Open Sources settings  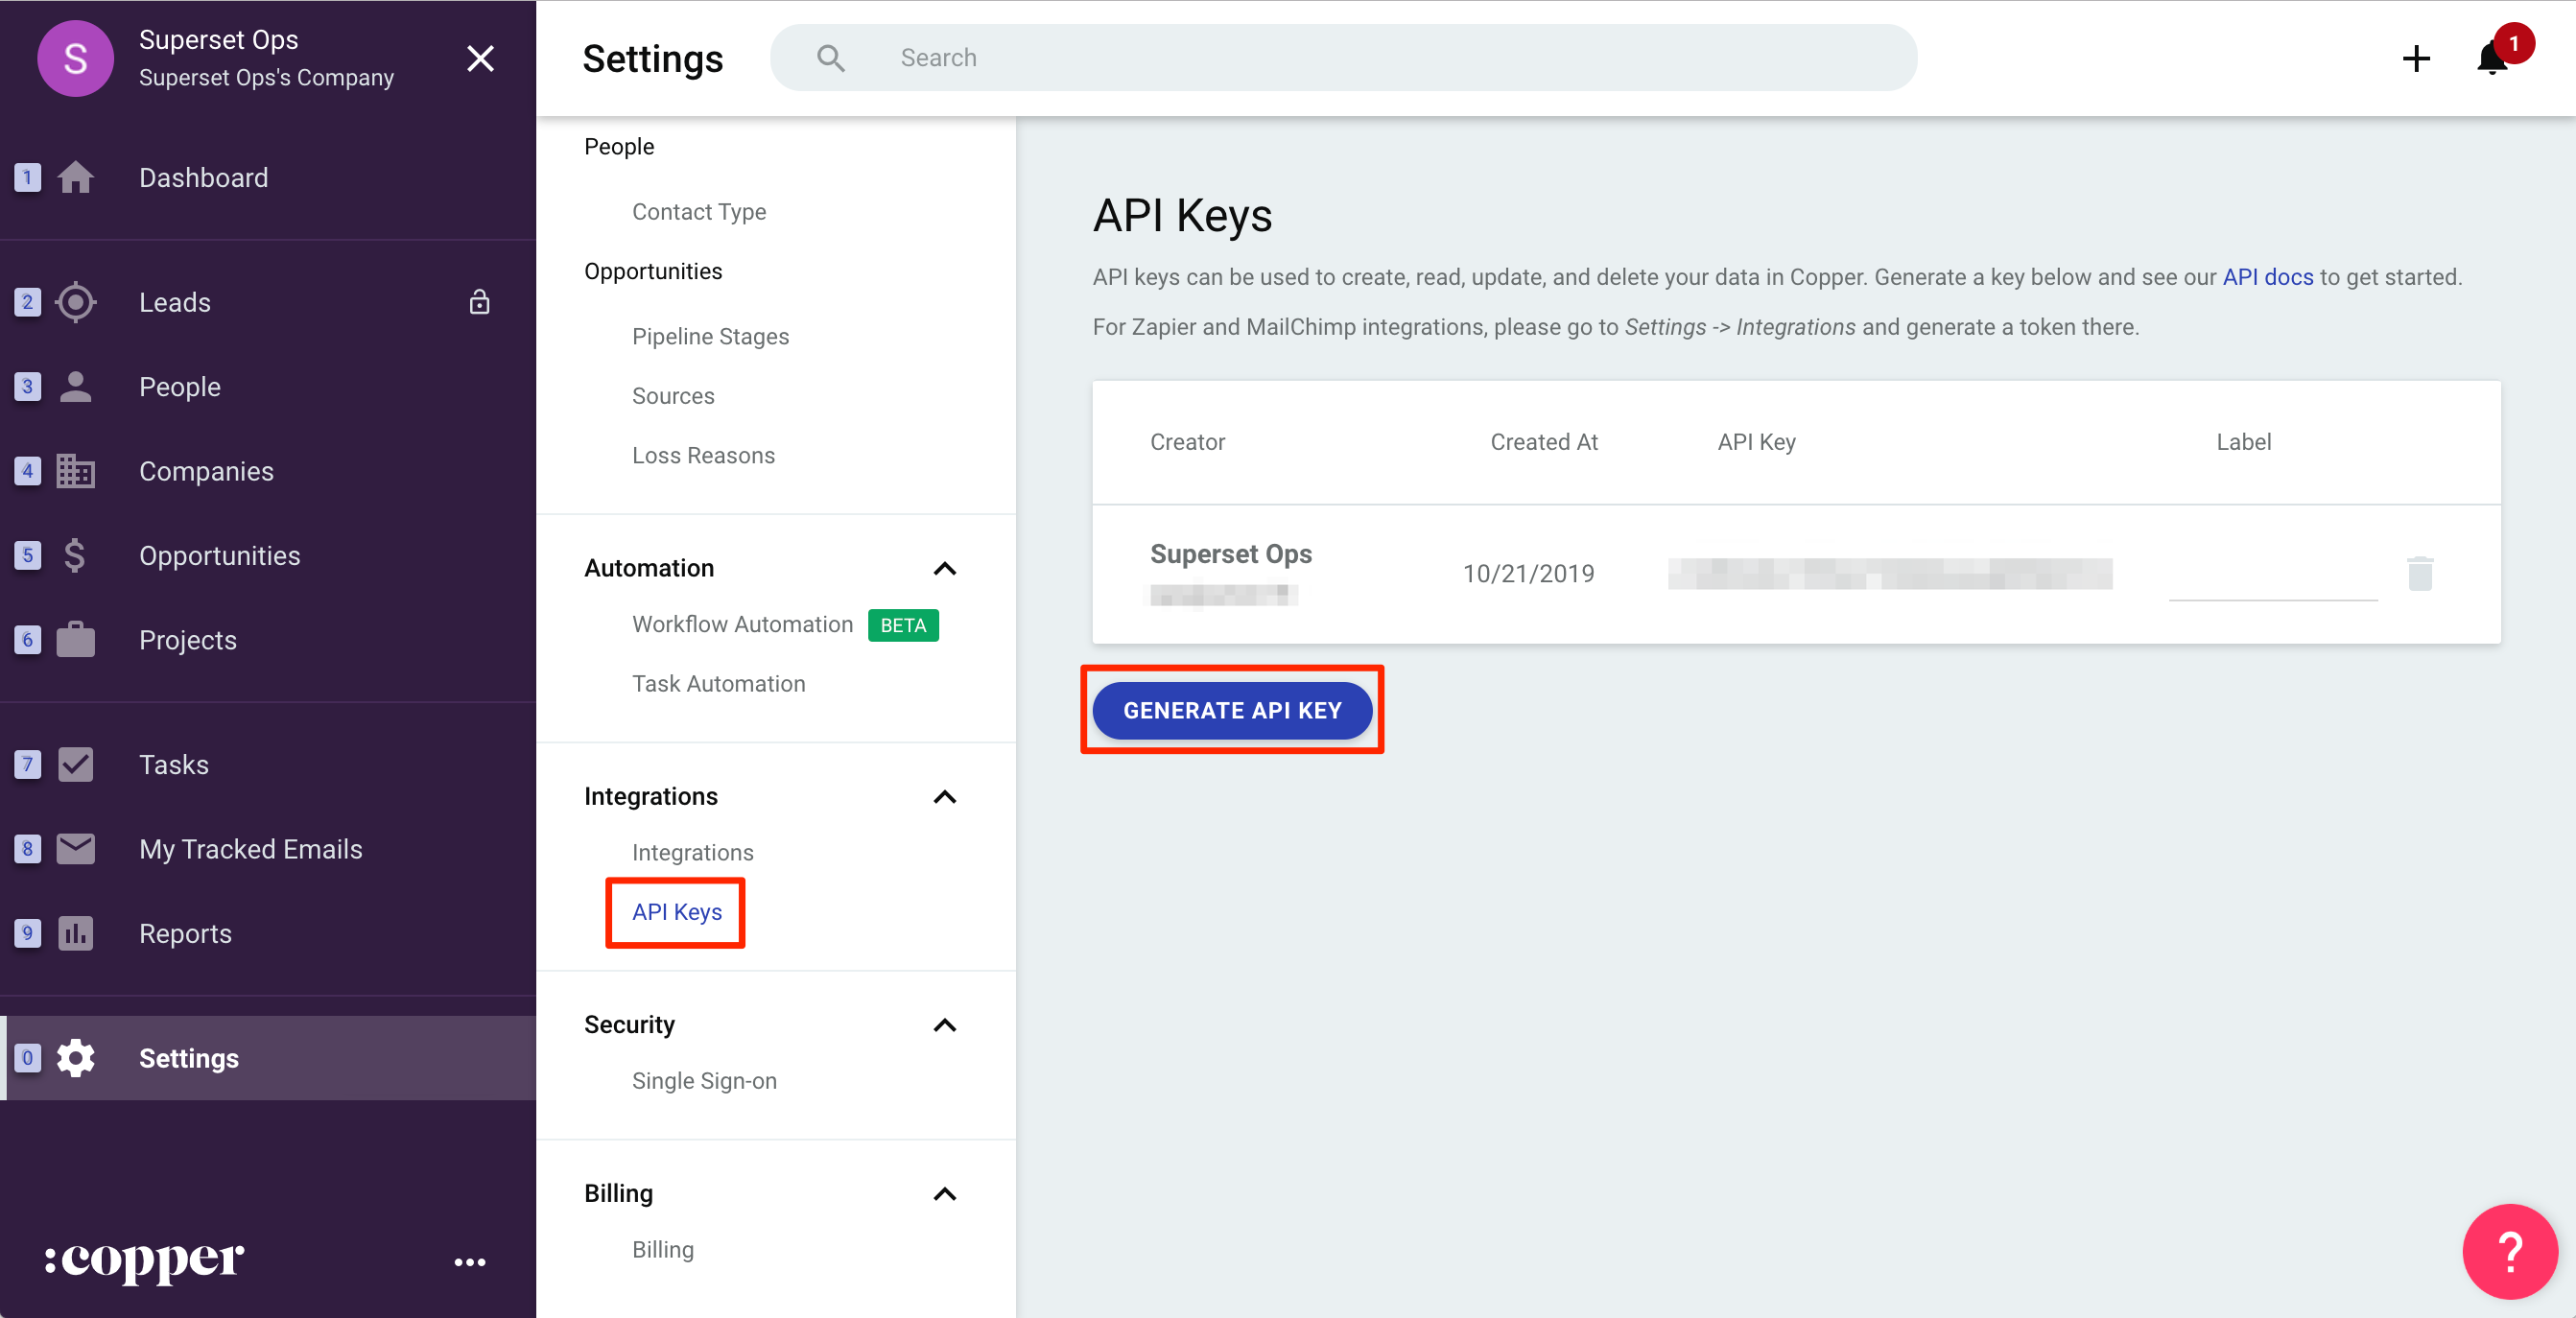(x=673, y=396)
